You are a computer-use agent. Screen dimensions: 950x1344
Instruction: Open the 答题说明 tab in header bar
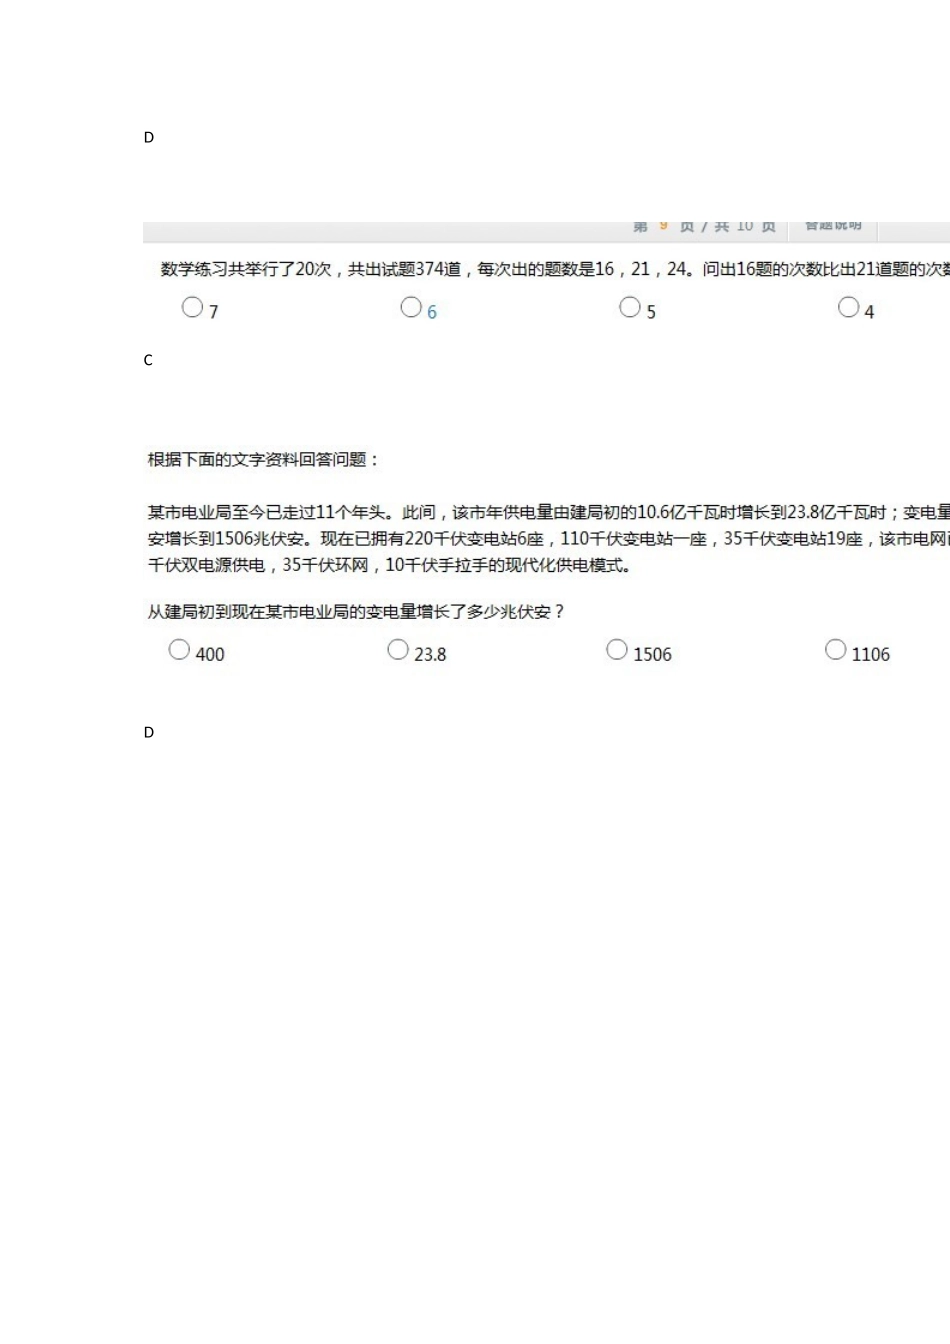(x=833, y=227)
